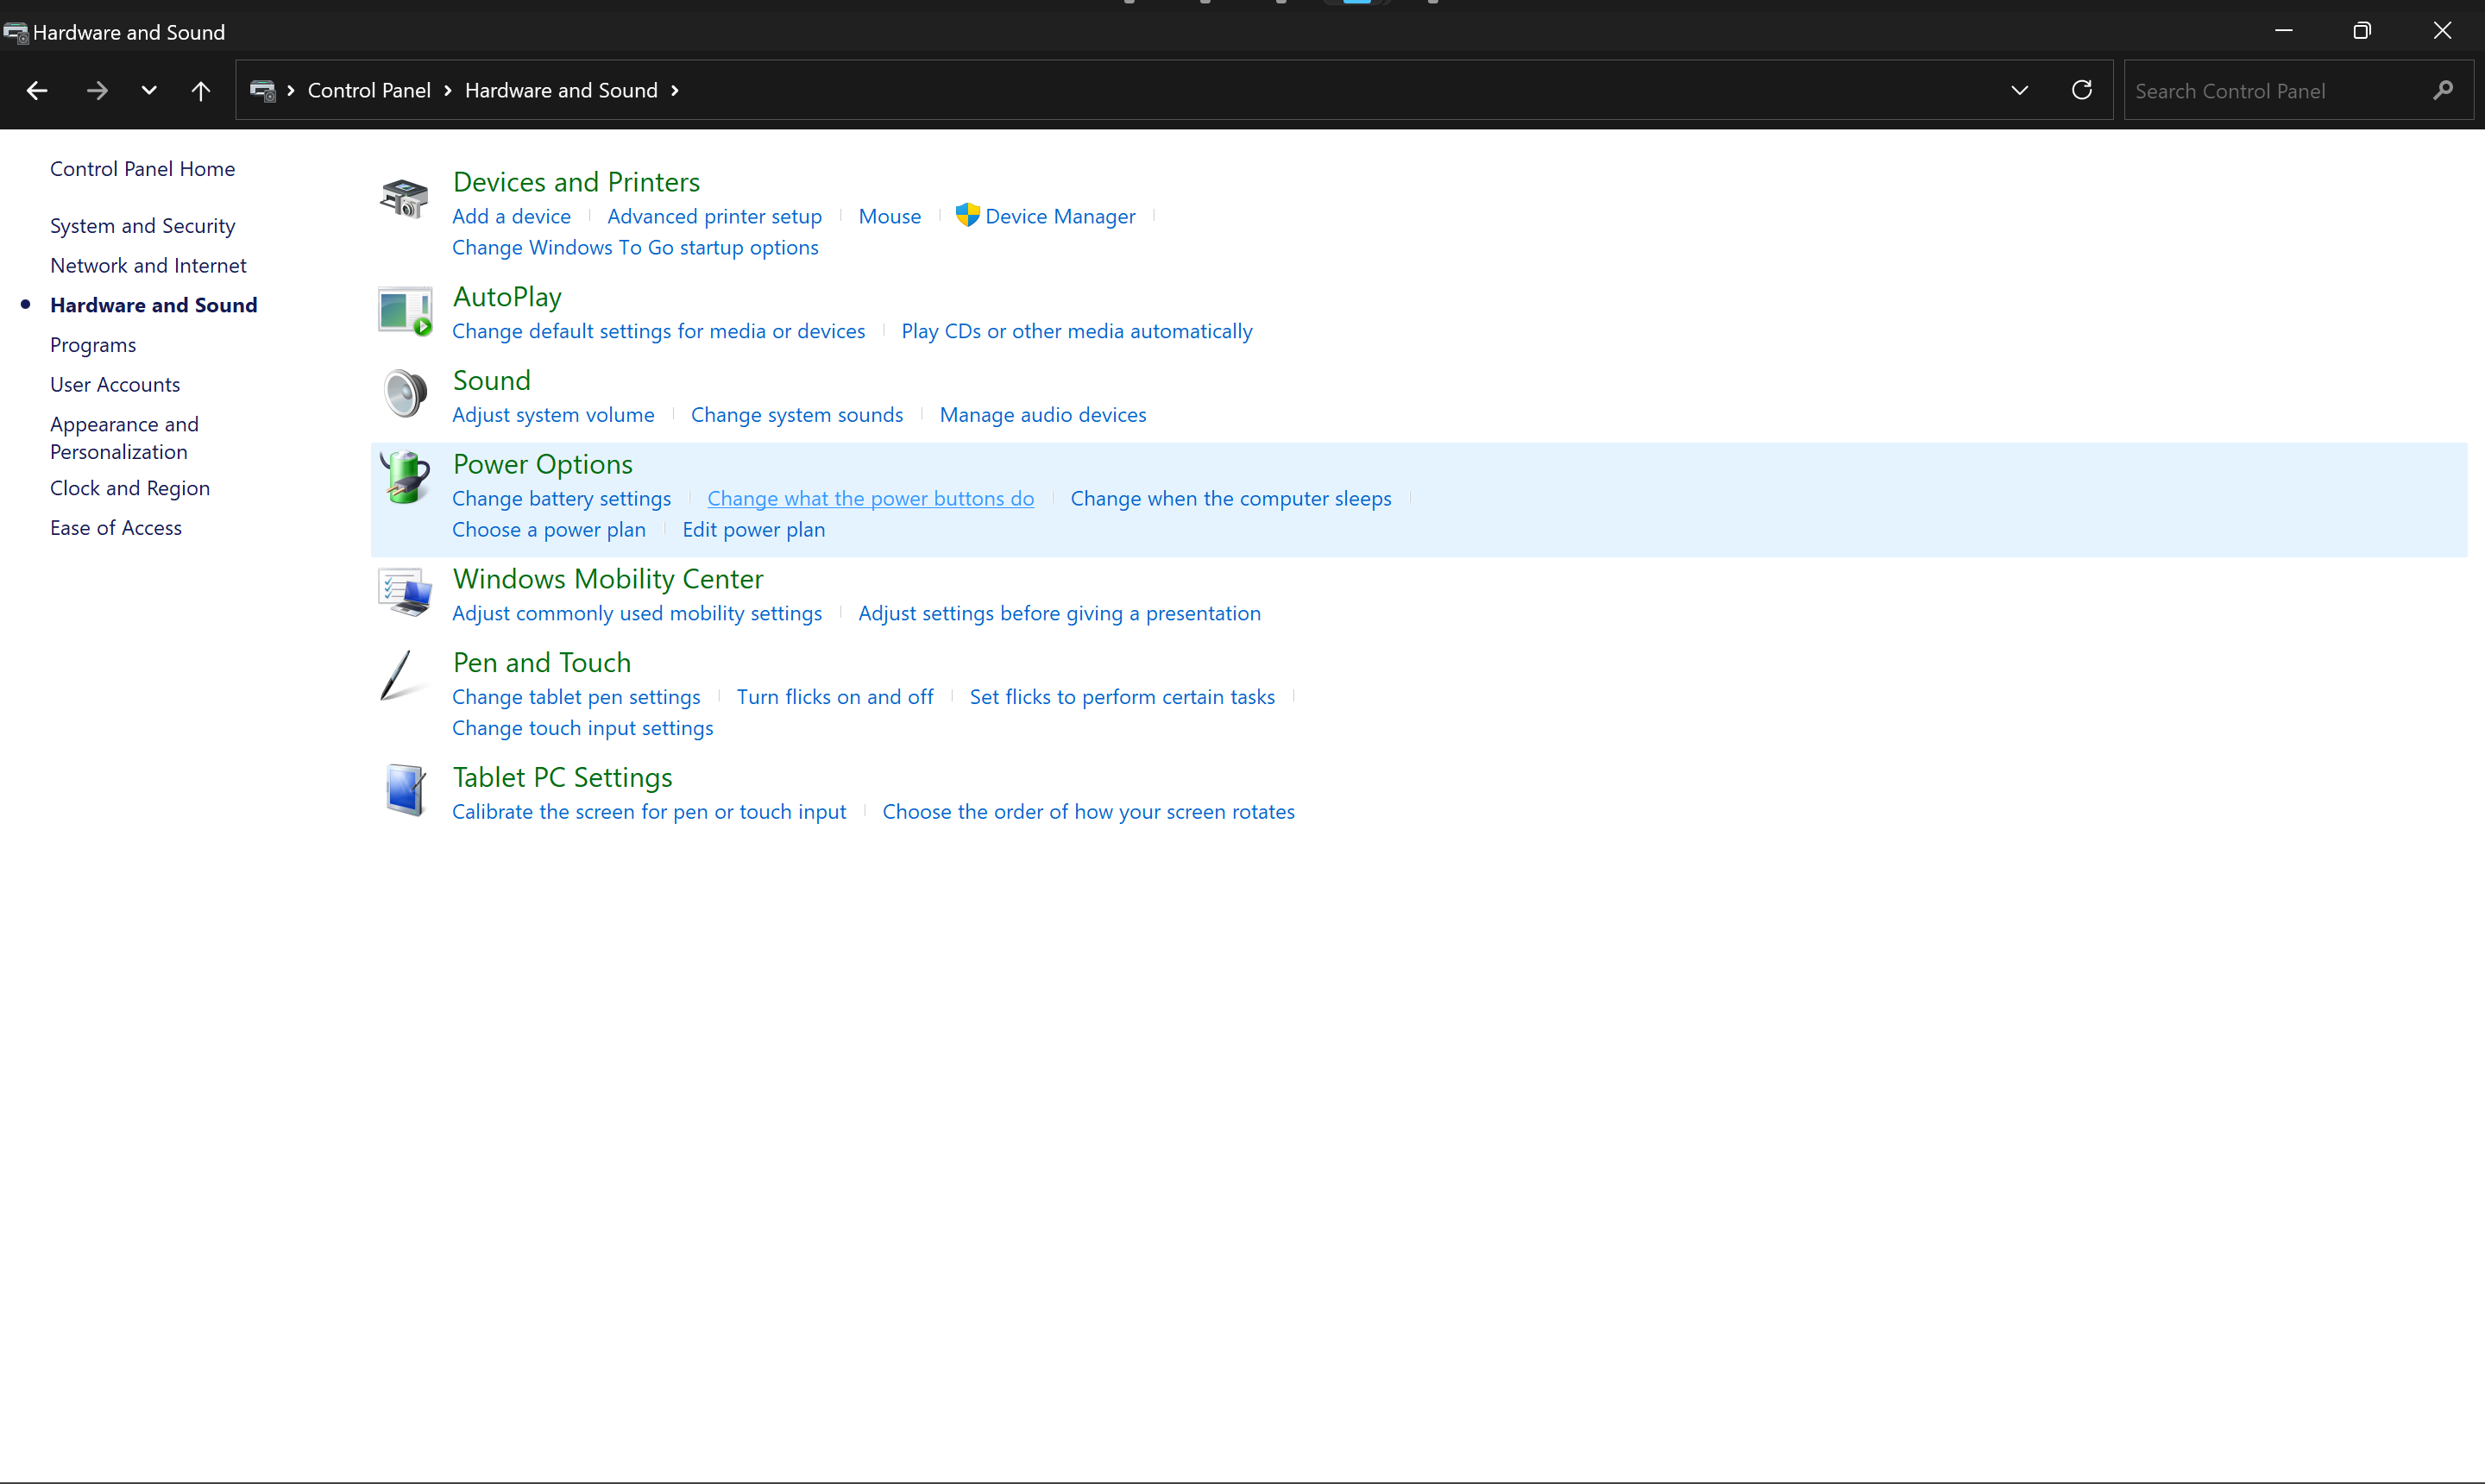Screen dimensions: 2485x1484
Task: Expand the chevron after Hardware and Sound breadcrumb
Action: 675,91
